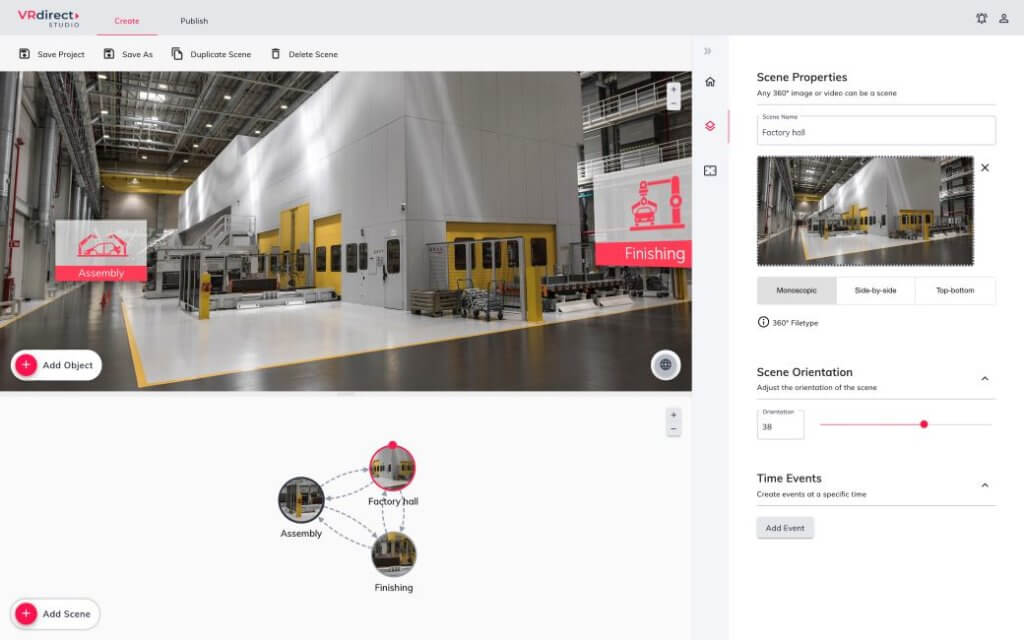Switch to the Publish tab
The height and width of the screenshot is (640, 1024).
pos(194,20)
